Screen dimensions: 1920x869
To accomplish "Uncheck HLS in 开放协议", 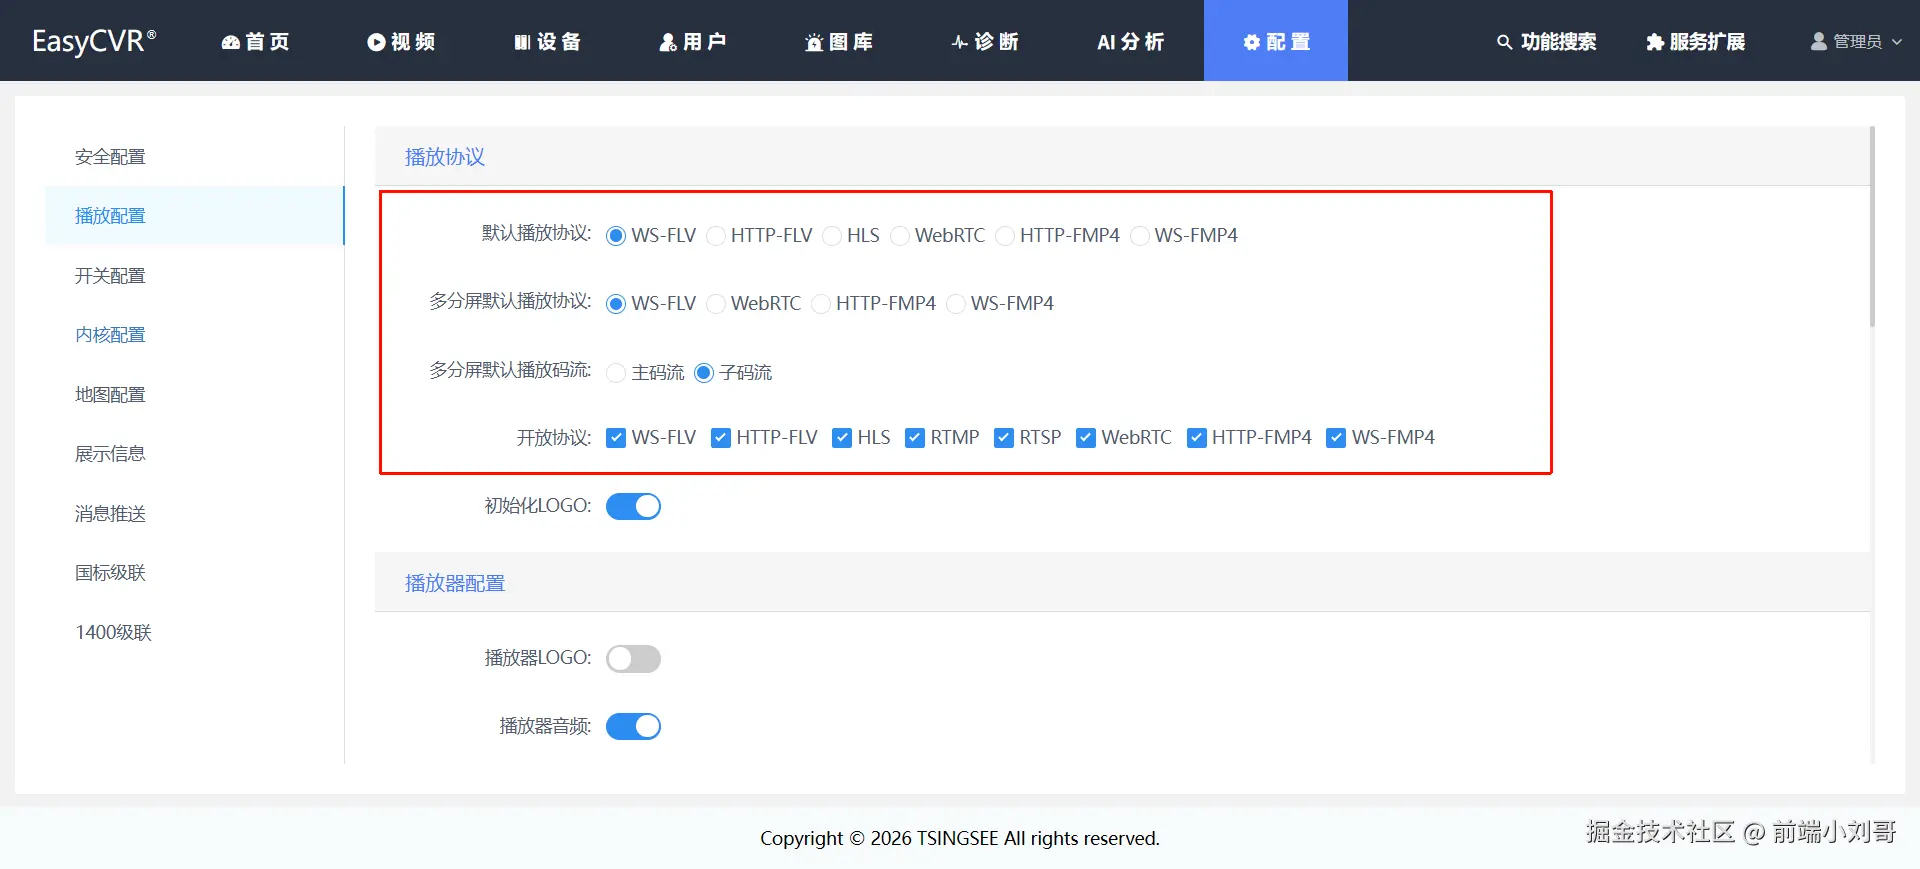I will tap(842, 438).
